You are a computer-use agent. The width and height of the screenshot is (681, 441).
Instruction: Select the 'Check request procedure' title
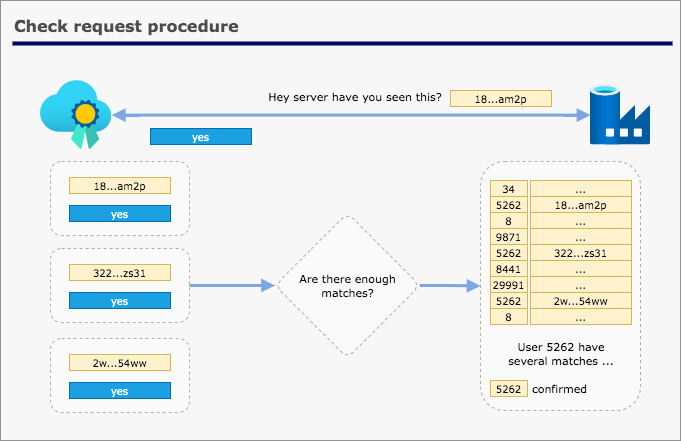tap(126, 26)
